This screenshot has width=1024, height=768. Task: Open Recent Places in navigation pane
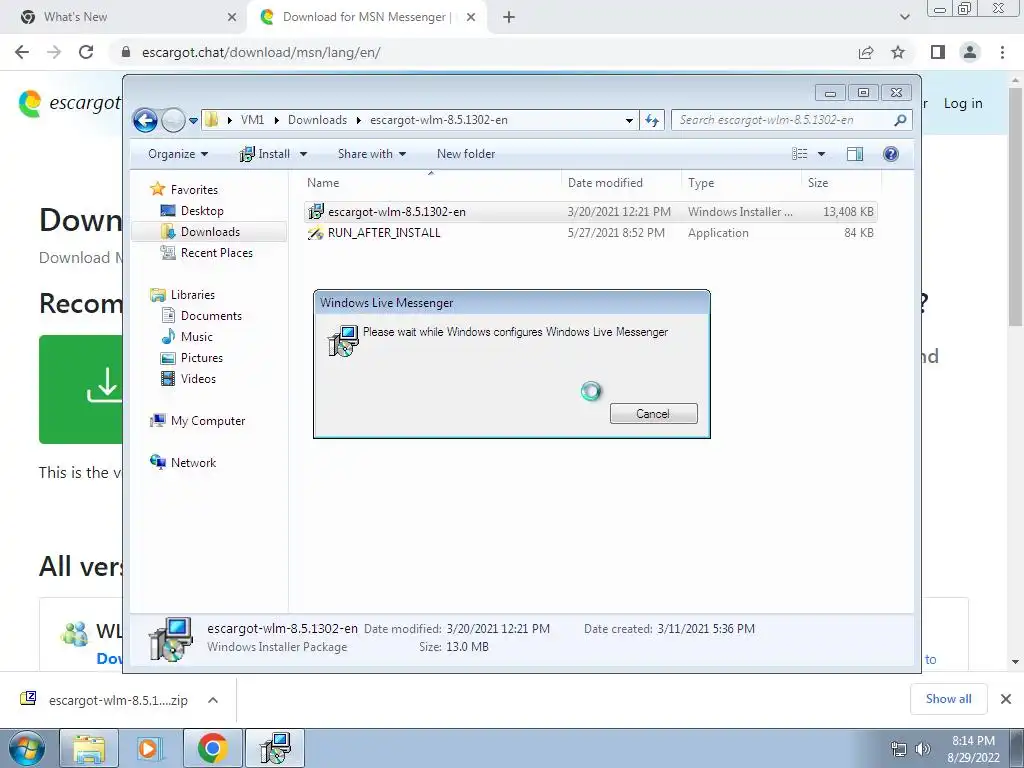(x=216, y=253)
